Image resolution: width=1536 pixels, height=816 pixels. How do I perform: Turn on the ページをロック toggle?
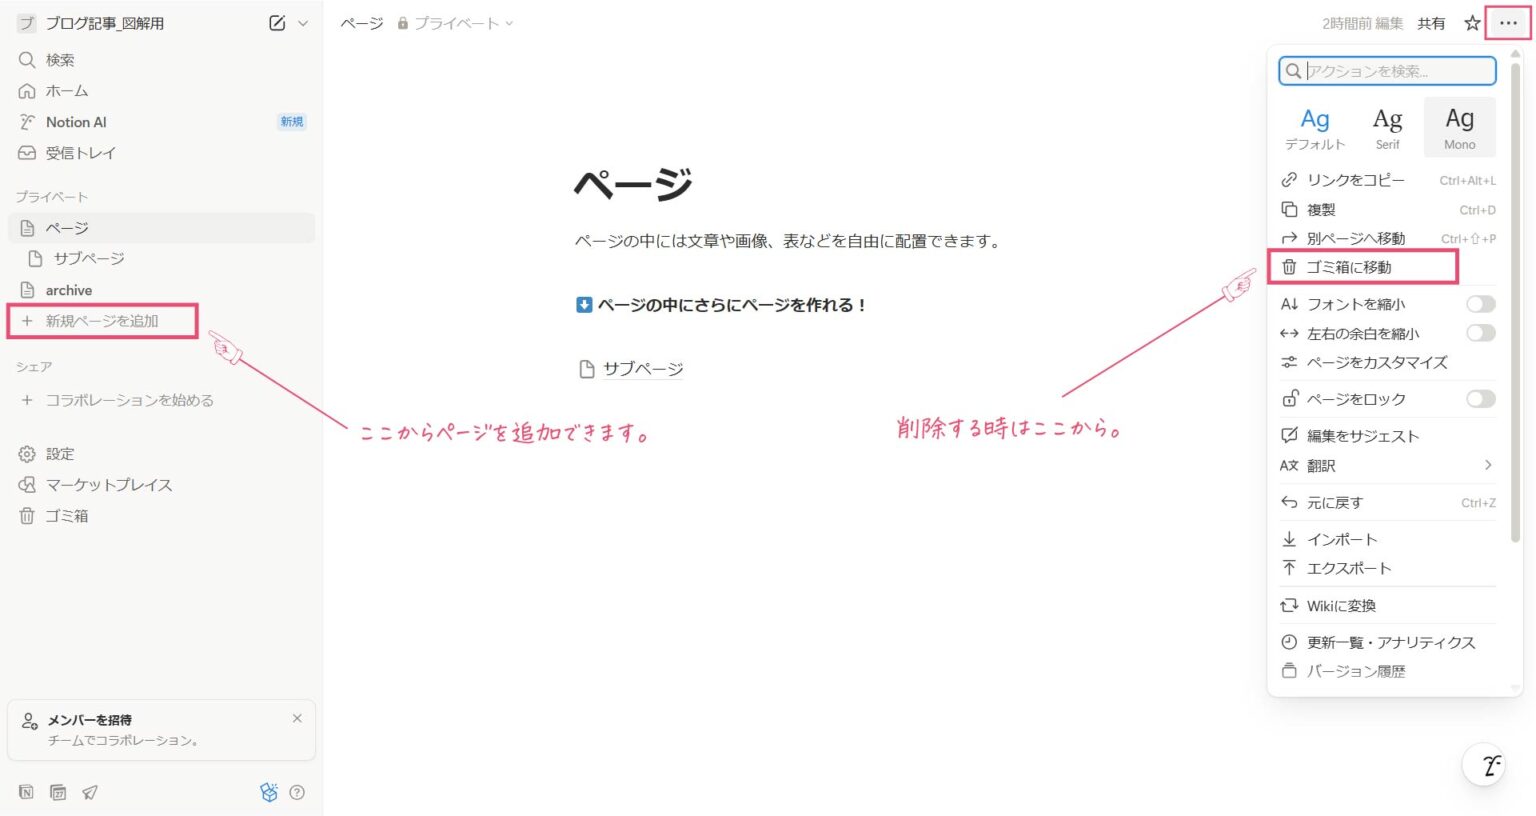(x=1479, y=398)
